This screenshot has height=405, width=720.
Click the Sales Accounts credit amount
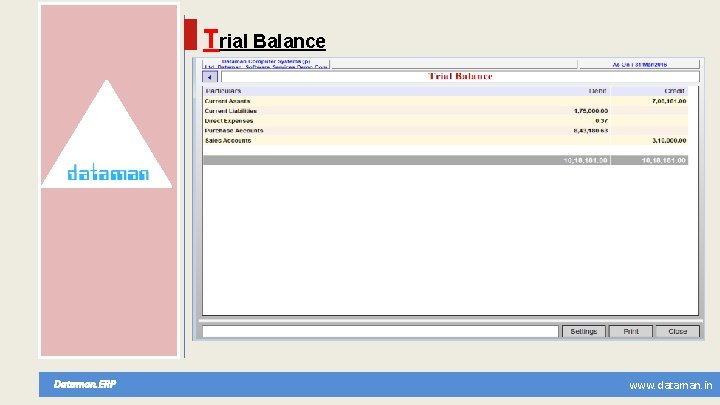(x=669, y=141)
